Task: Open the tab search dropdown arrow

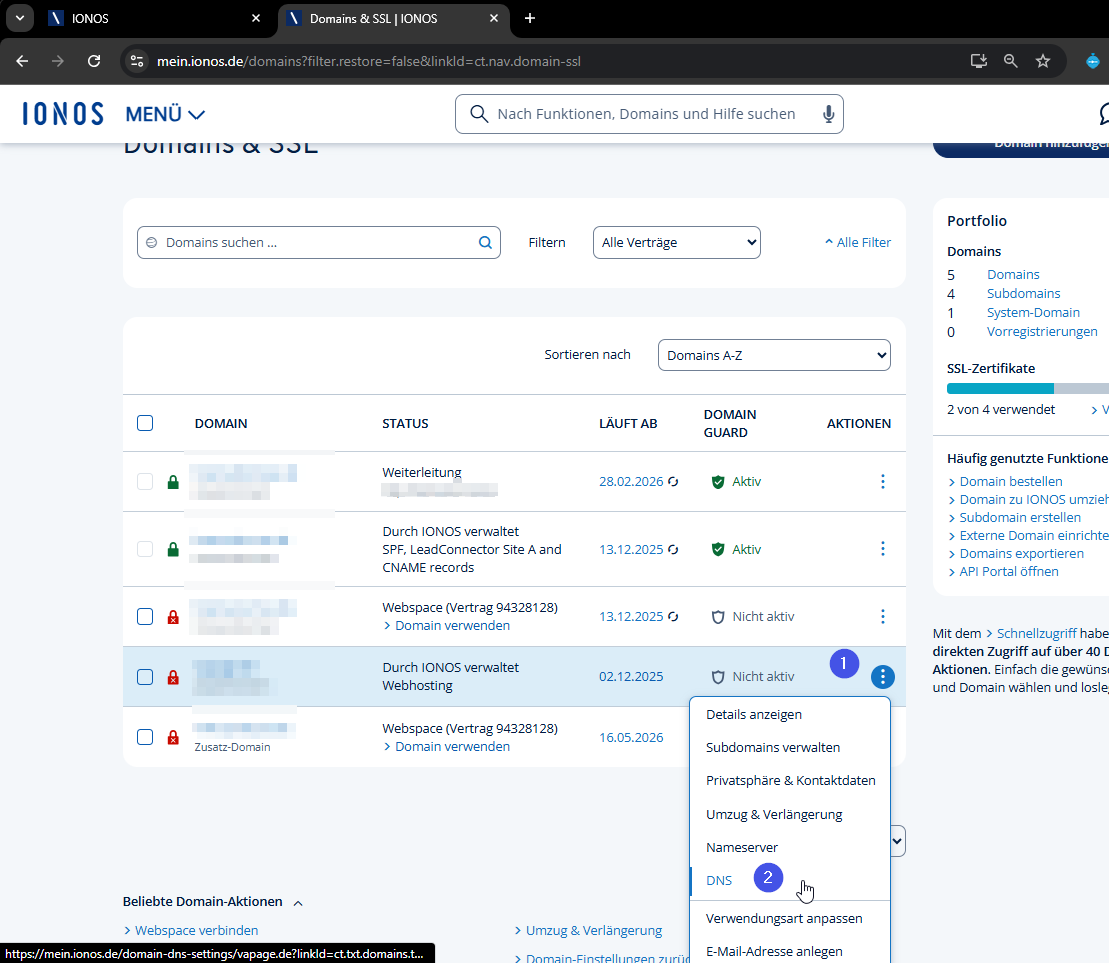Action: (x=20, y=18)
